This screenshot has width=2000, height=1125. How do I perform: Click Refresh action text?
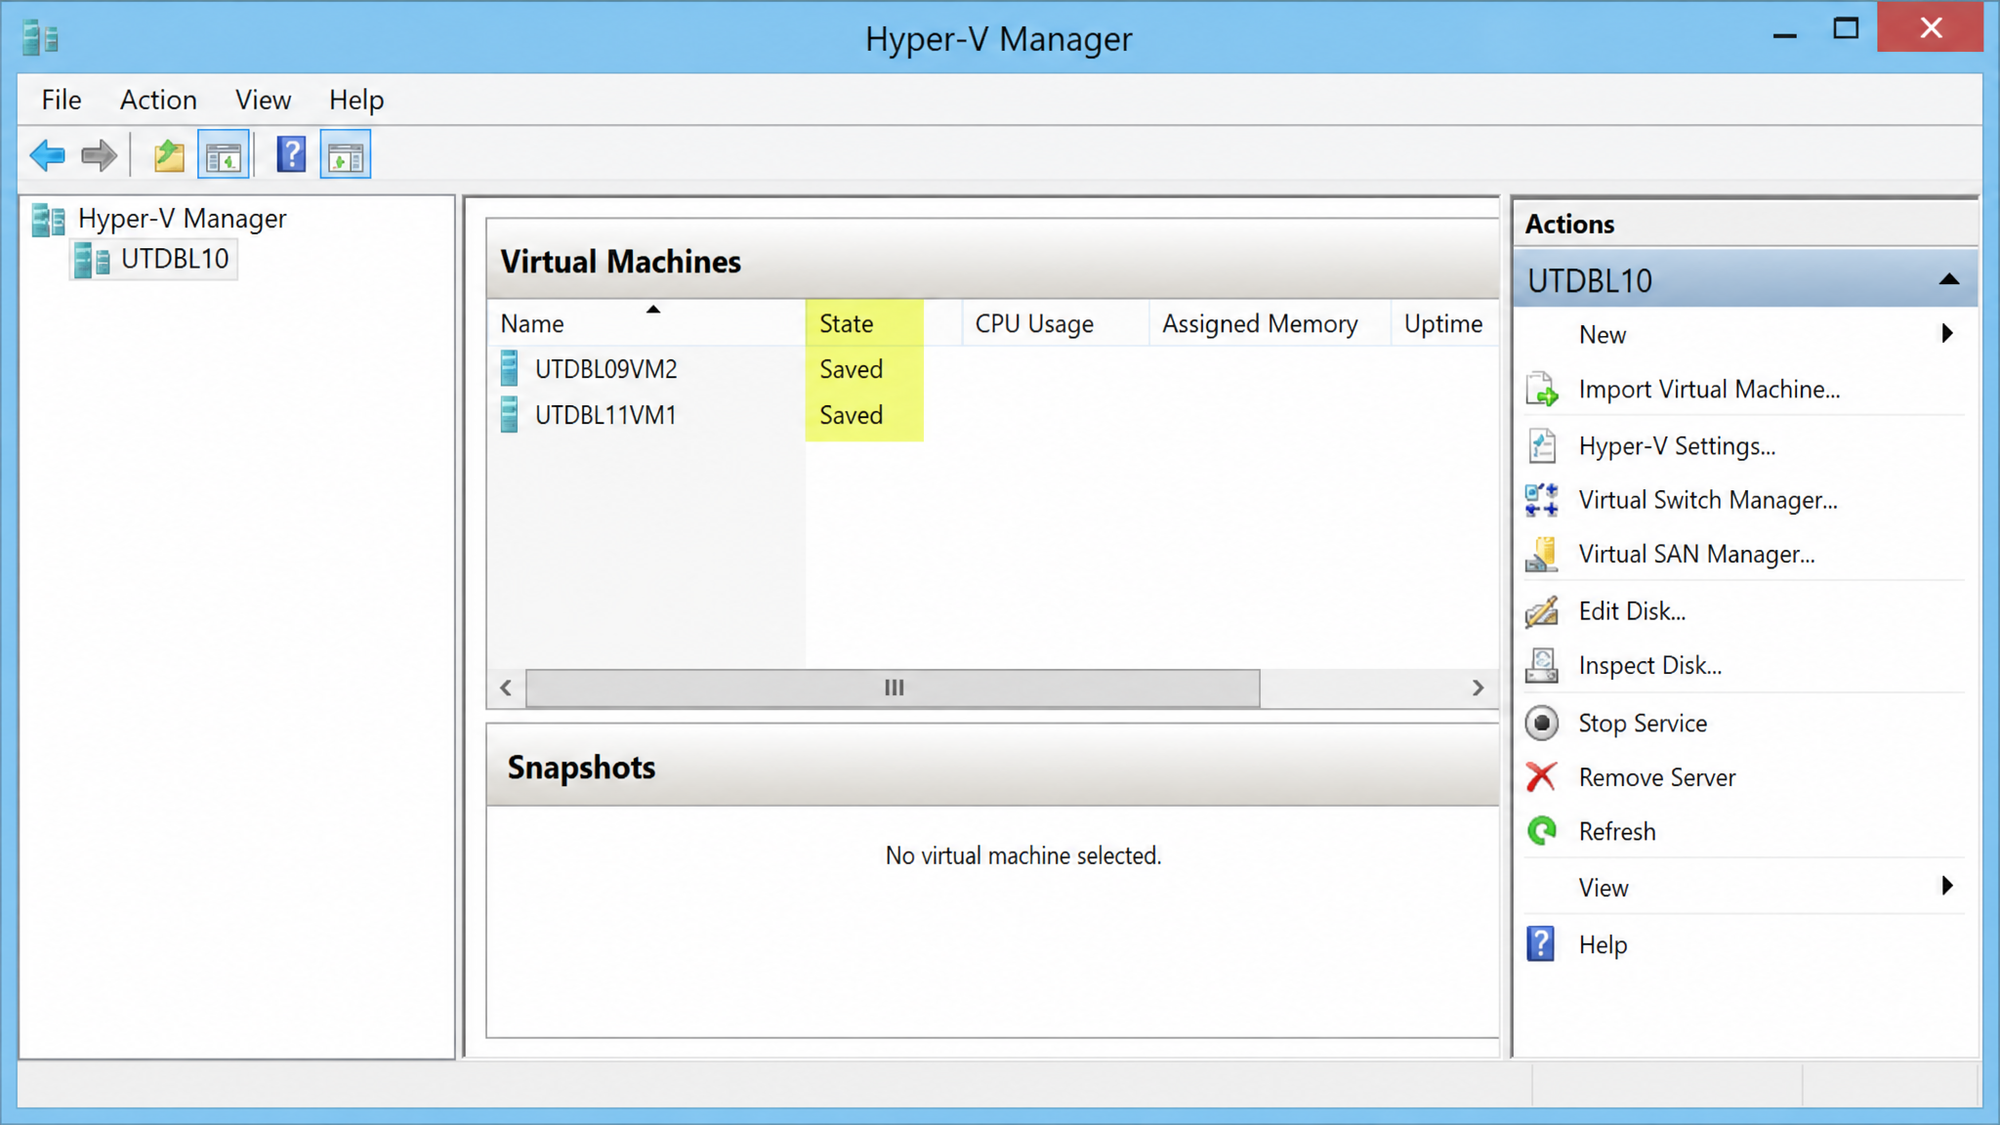click(x=1617, y=831)
